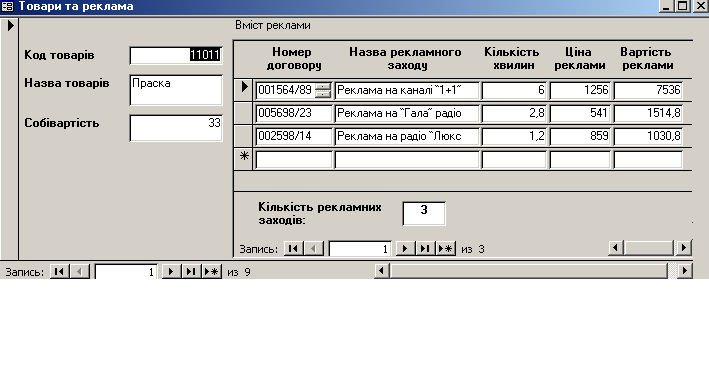Click empty price field in new row
709x384 pixels.
click(x=580, y=159)
